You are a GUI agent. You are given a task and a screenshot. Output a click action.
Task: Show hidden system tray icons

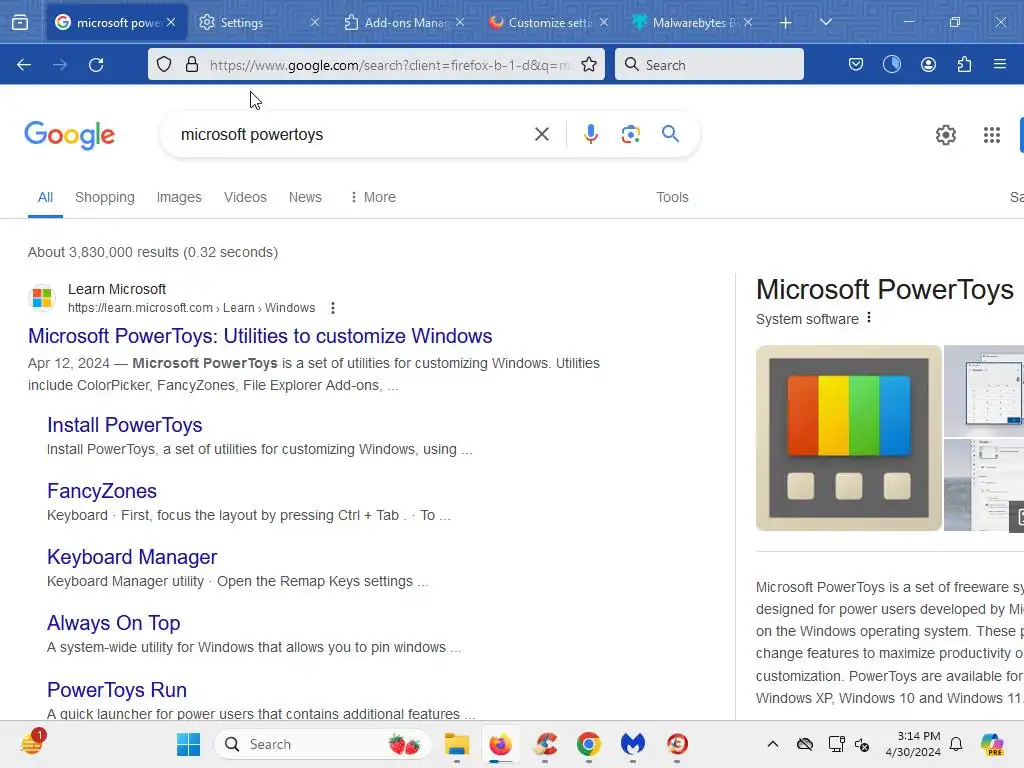tap(773, 744)
